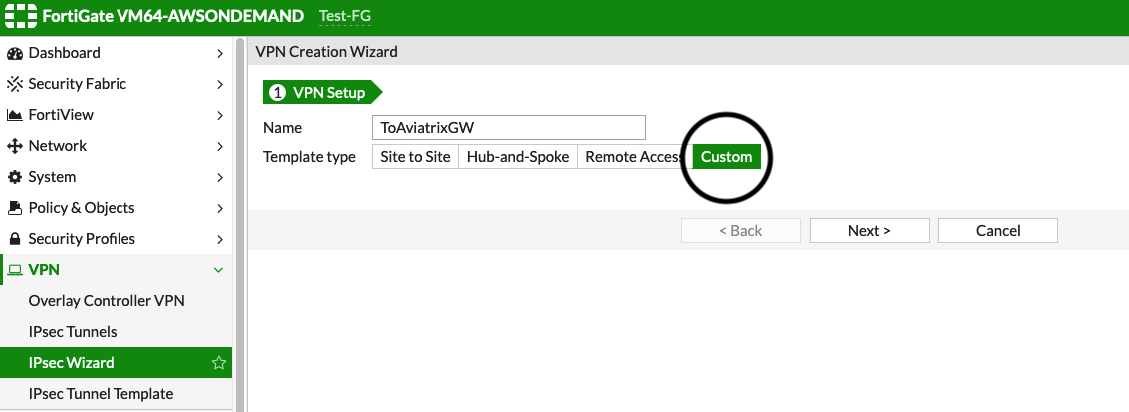Collapse the VPN menu section
The width and height of the screenshot is (1129, 412).
(219, 270)
